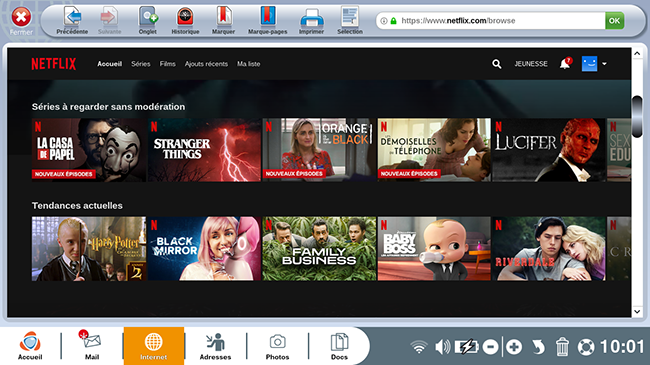Toggle the speaker volume icon

pos(442,346)
